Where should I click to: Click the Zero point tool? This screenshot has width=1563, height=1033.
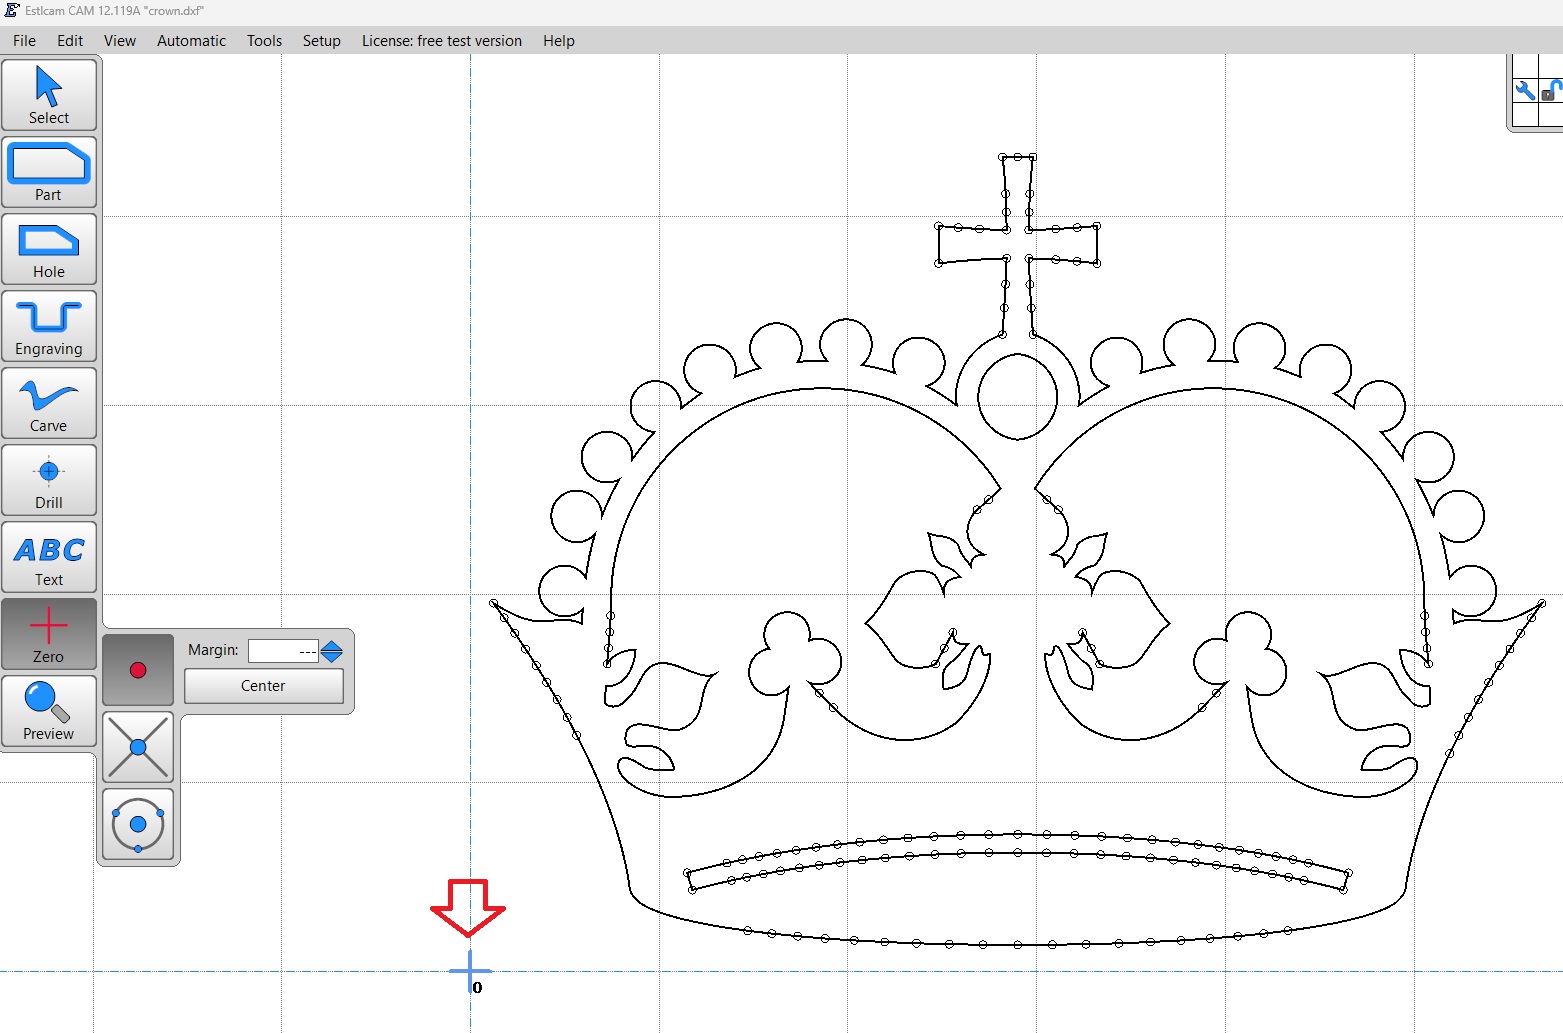coord(49,634)
